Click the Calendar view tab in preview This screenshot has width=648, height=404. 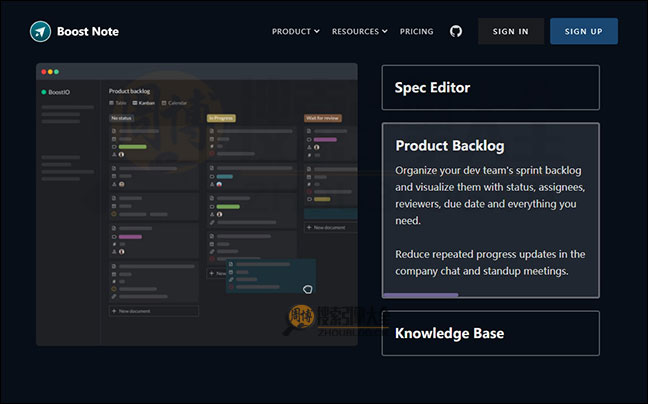coord(174,103)
